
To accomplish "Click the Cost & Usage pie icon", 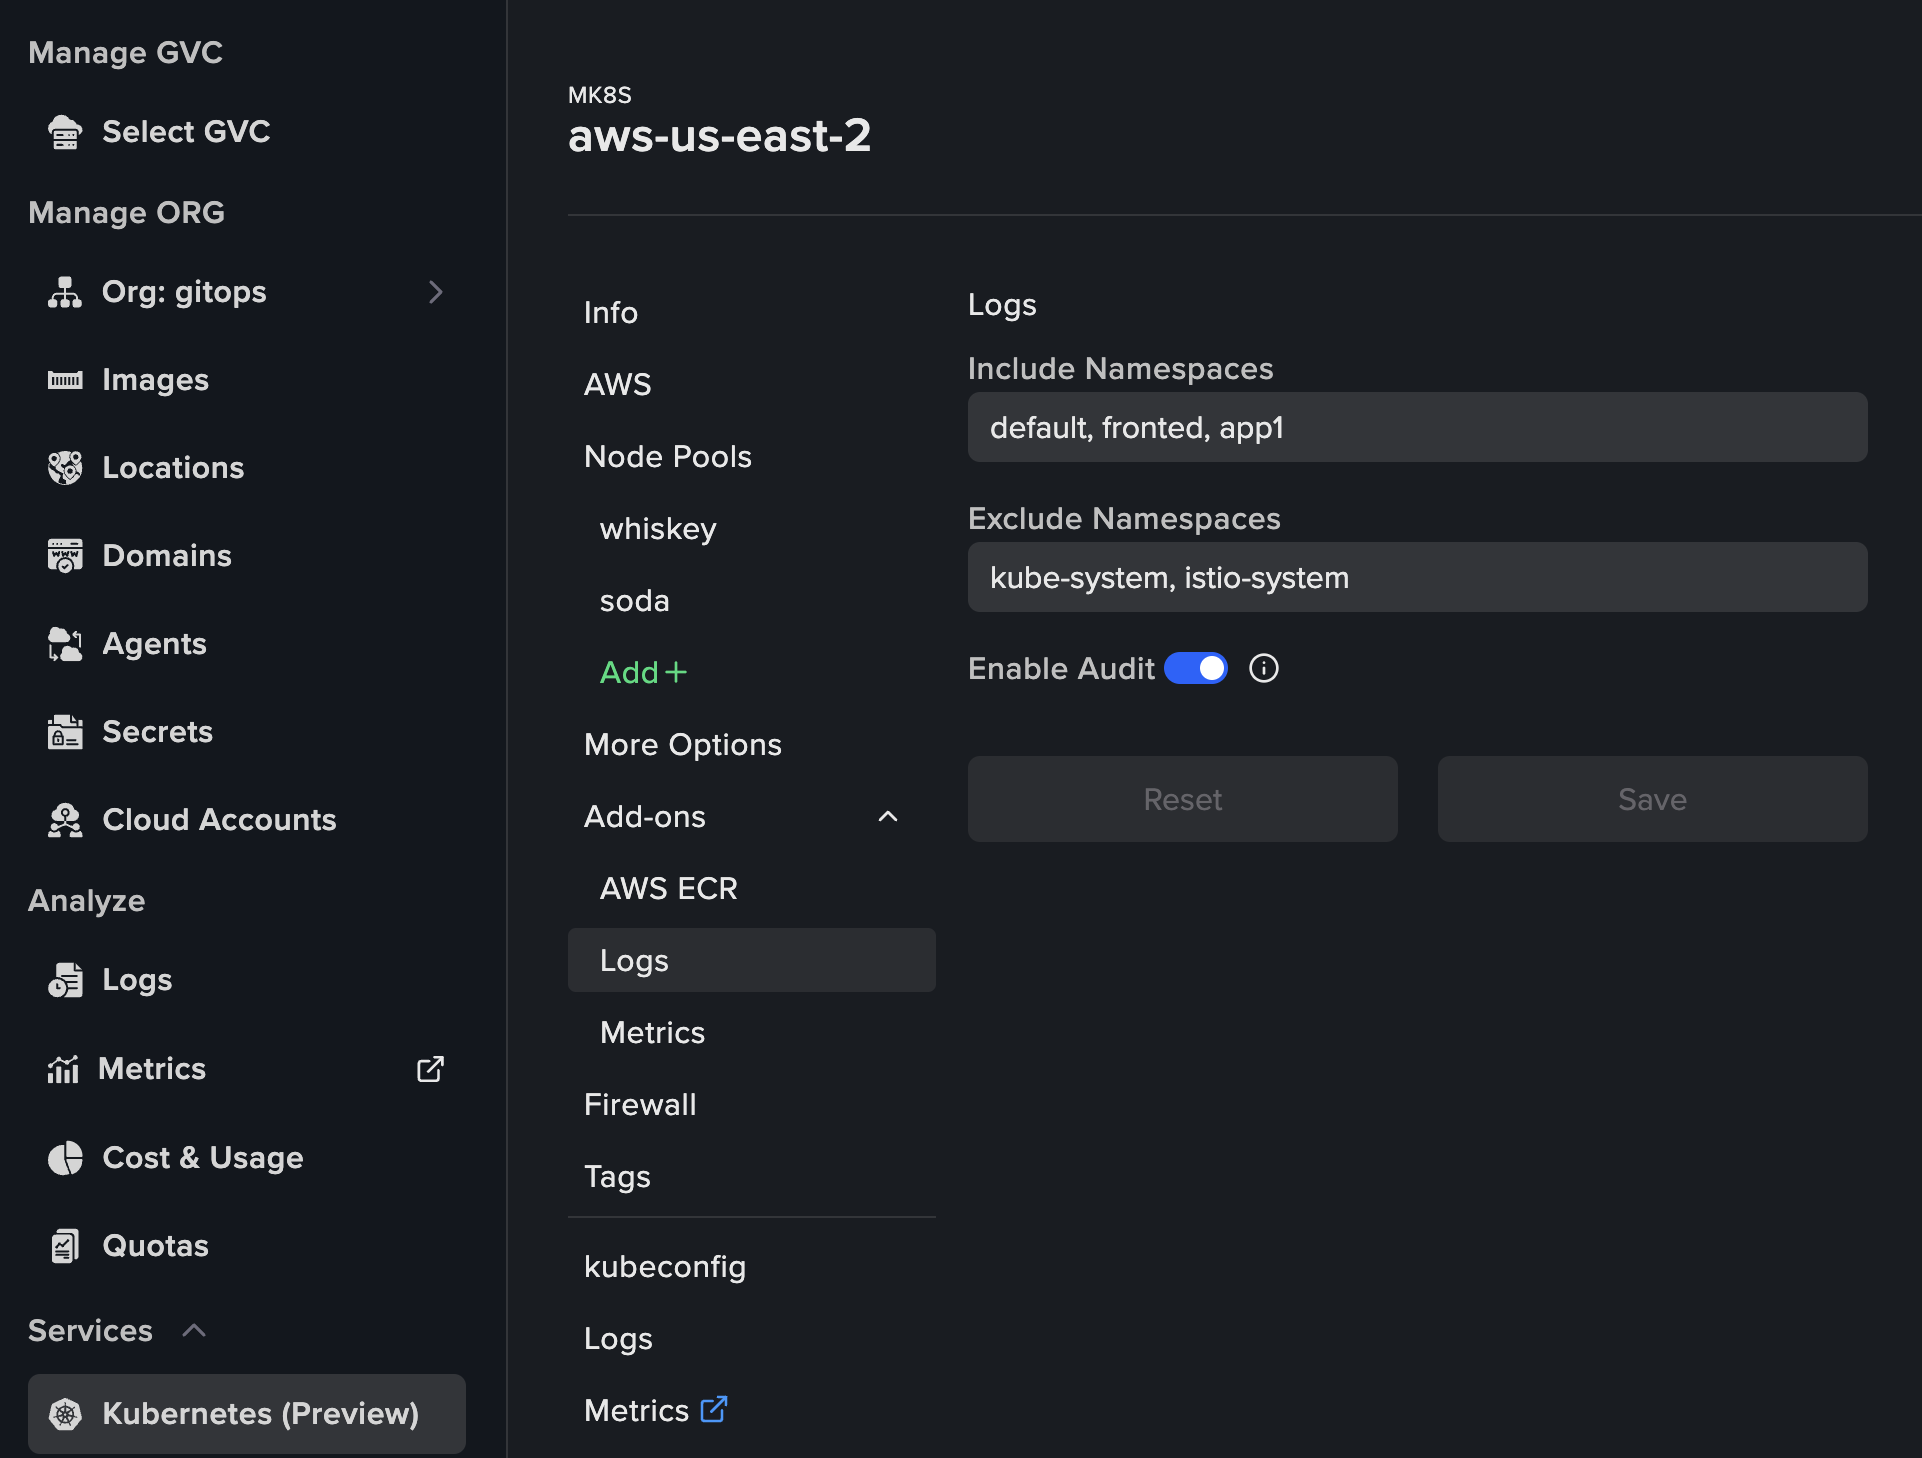I will tap(65, 1158).
